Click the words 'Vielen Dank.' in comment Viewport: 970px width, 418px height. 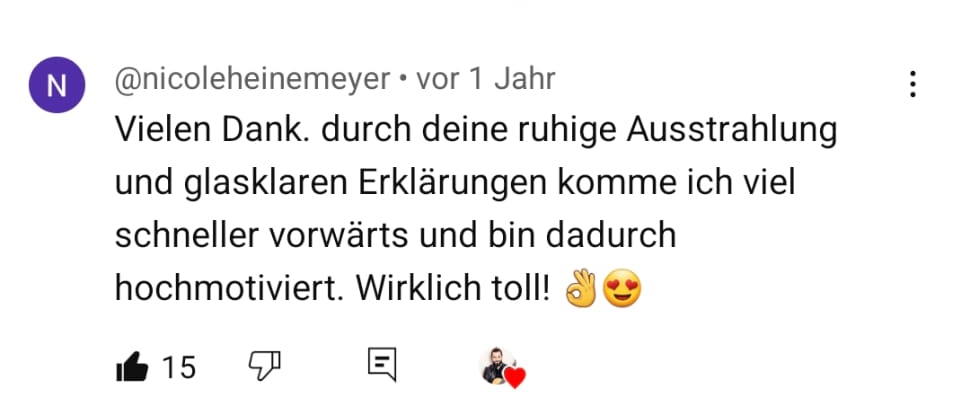(213, 130)
